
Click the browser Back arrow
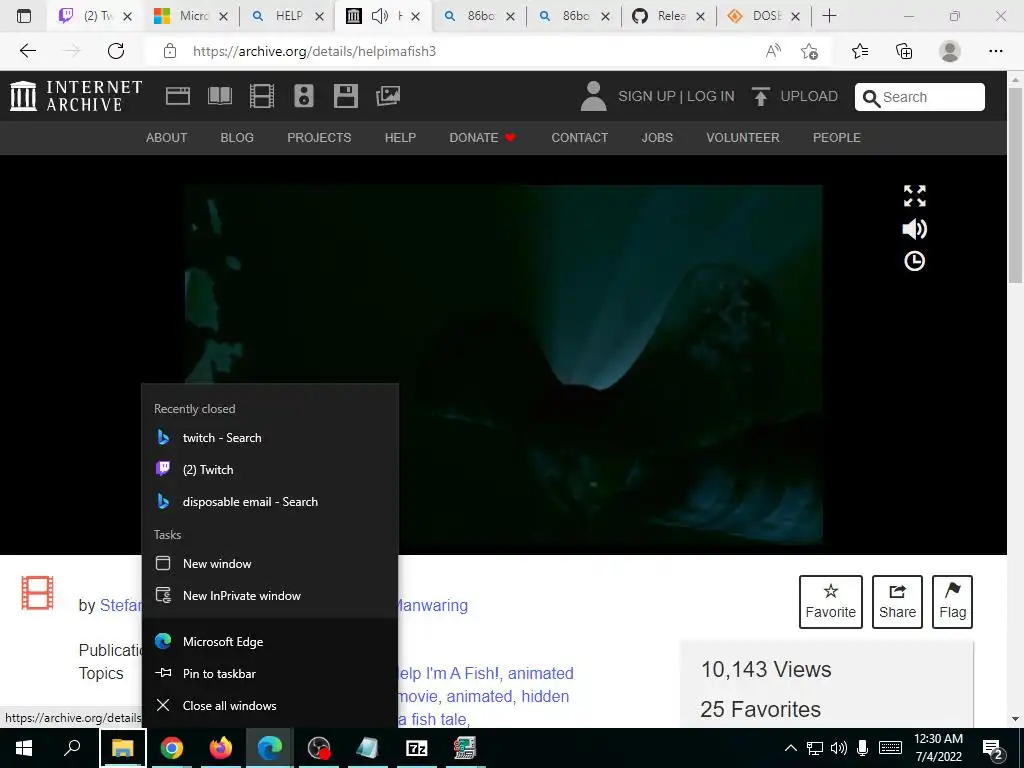[x=27, y=51]
